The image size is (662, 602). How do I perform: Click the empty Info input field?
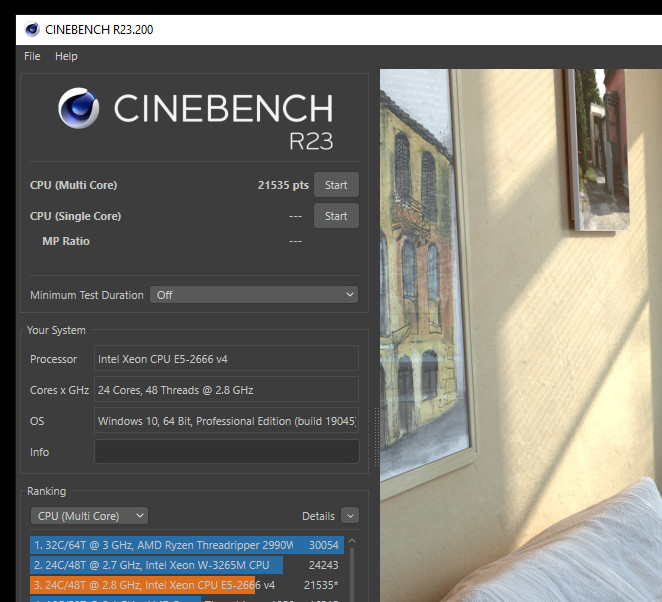point(227,452)
